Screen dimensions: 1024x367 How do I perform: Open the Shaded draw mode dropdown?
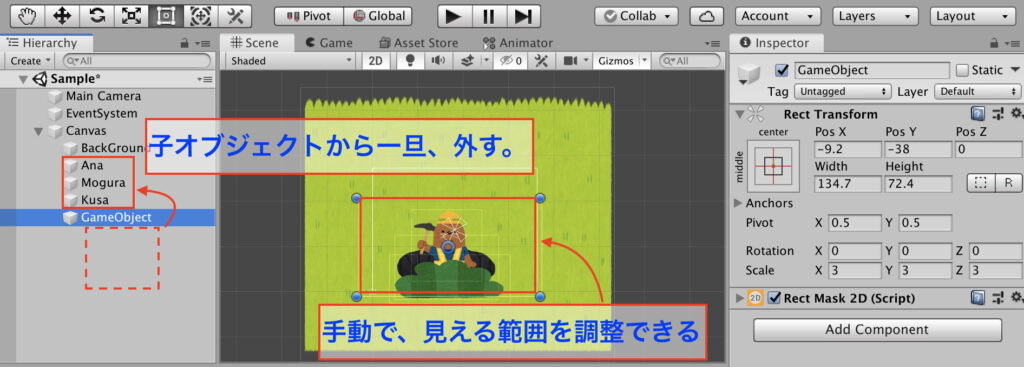(x=291, y=61)
